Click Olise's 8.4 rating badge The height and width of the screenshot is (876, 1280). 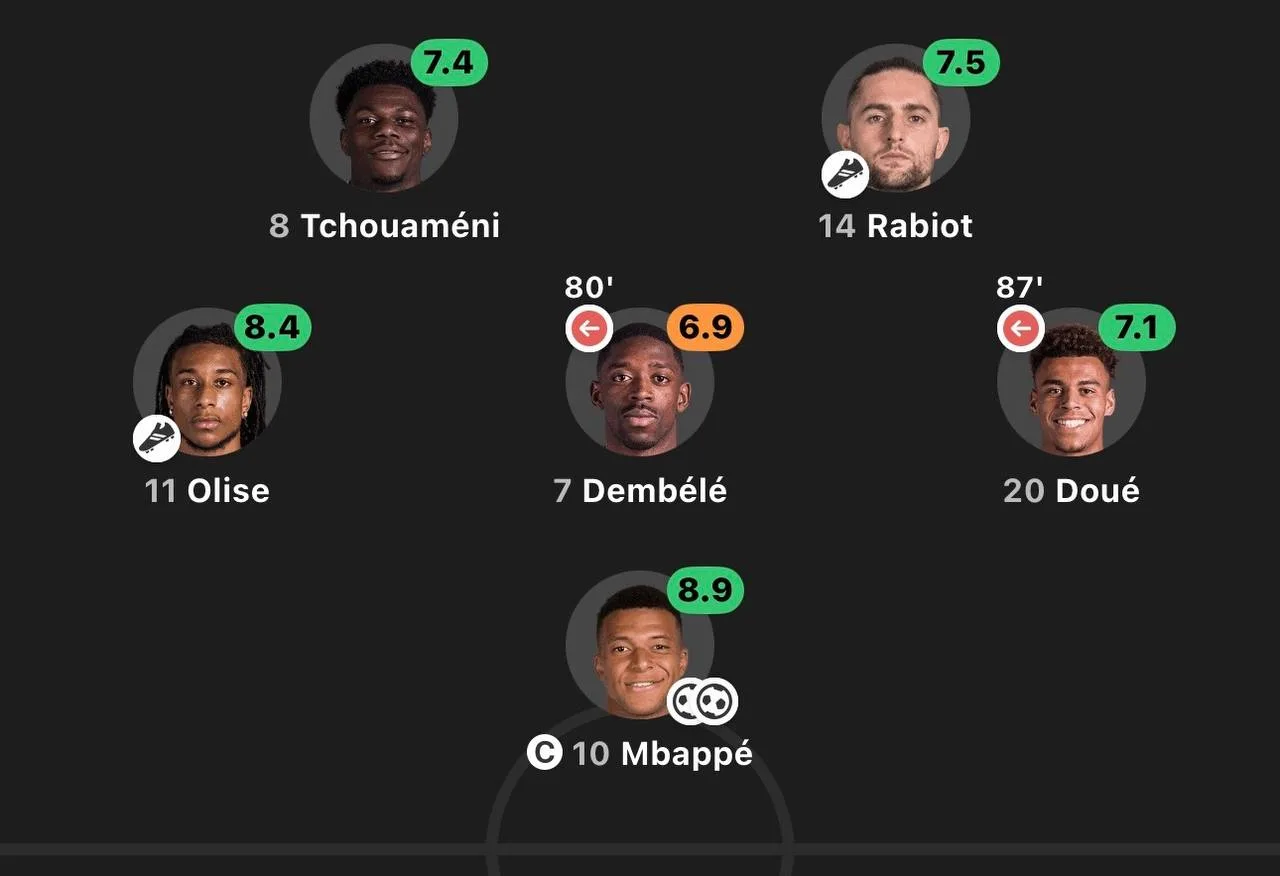point(273,327)
